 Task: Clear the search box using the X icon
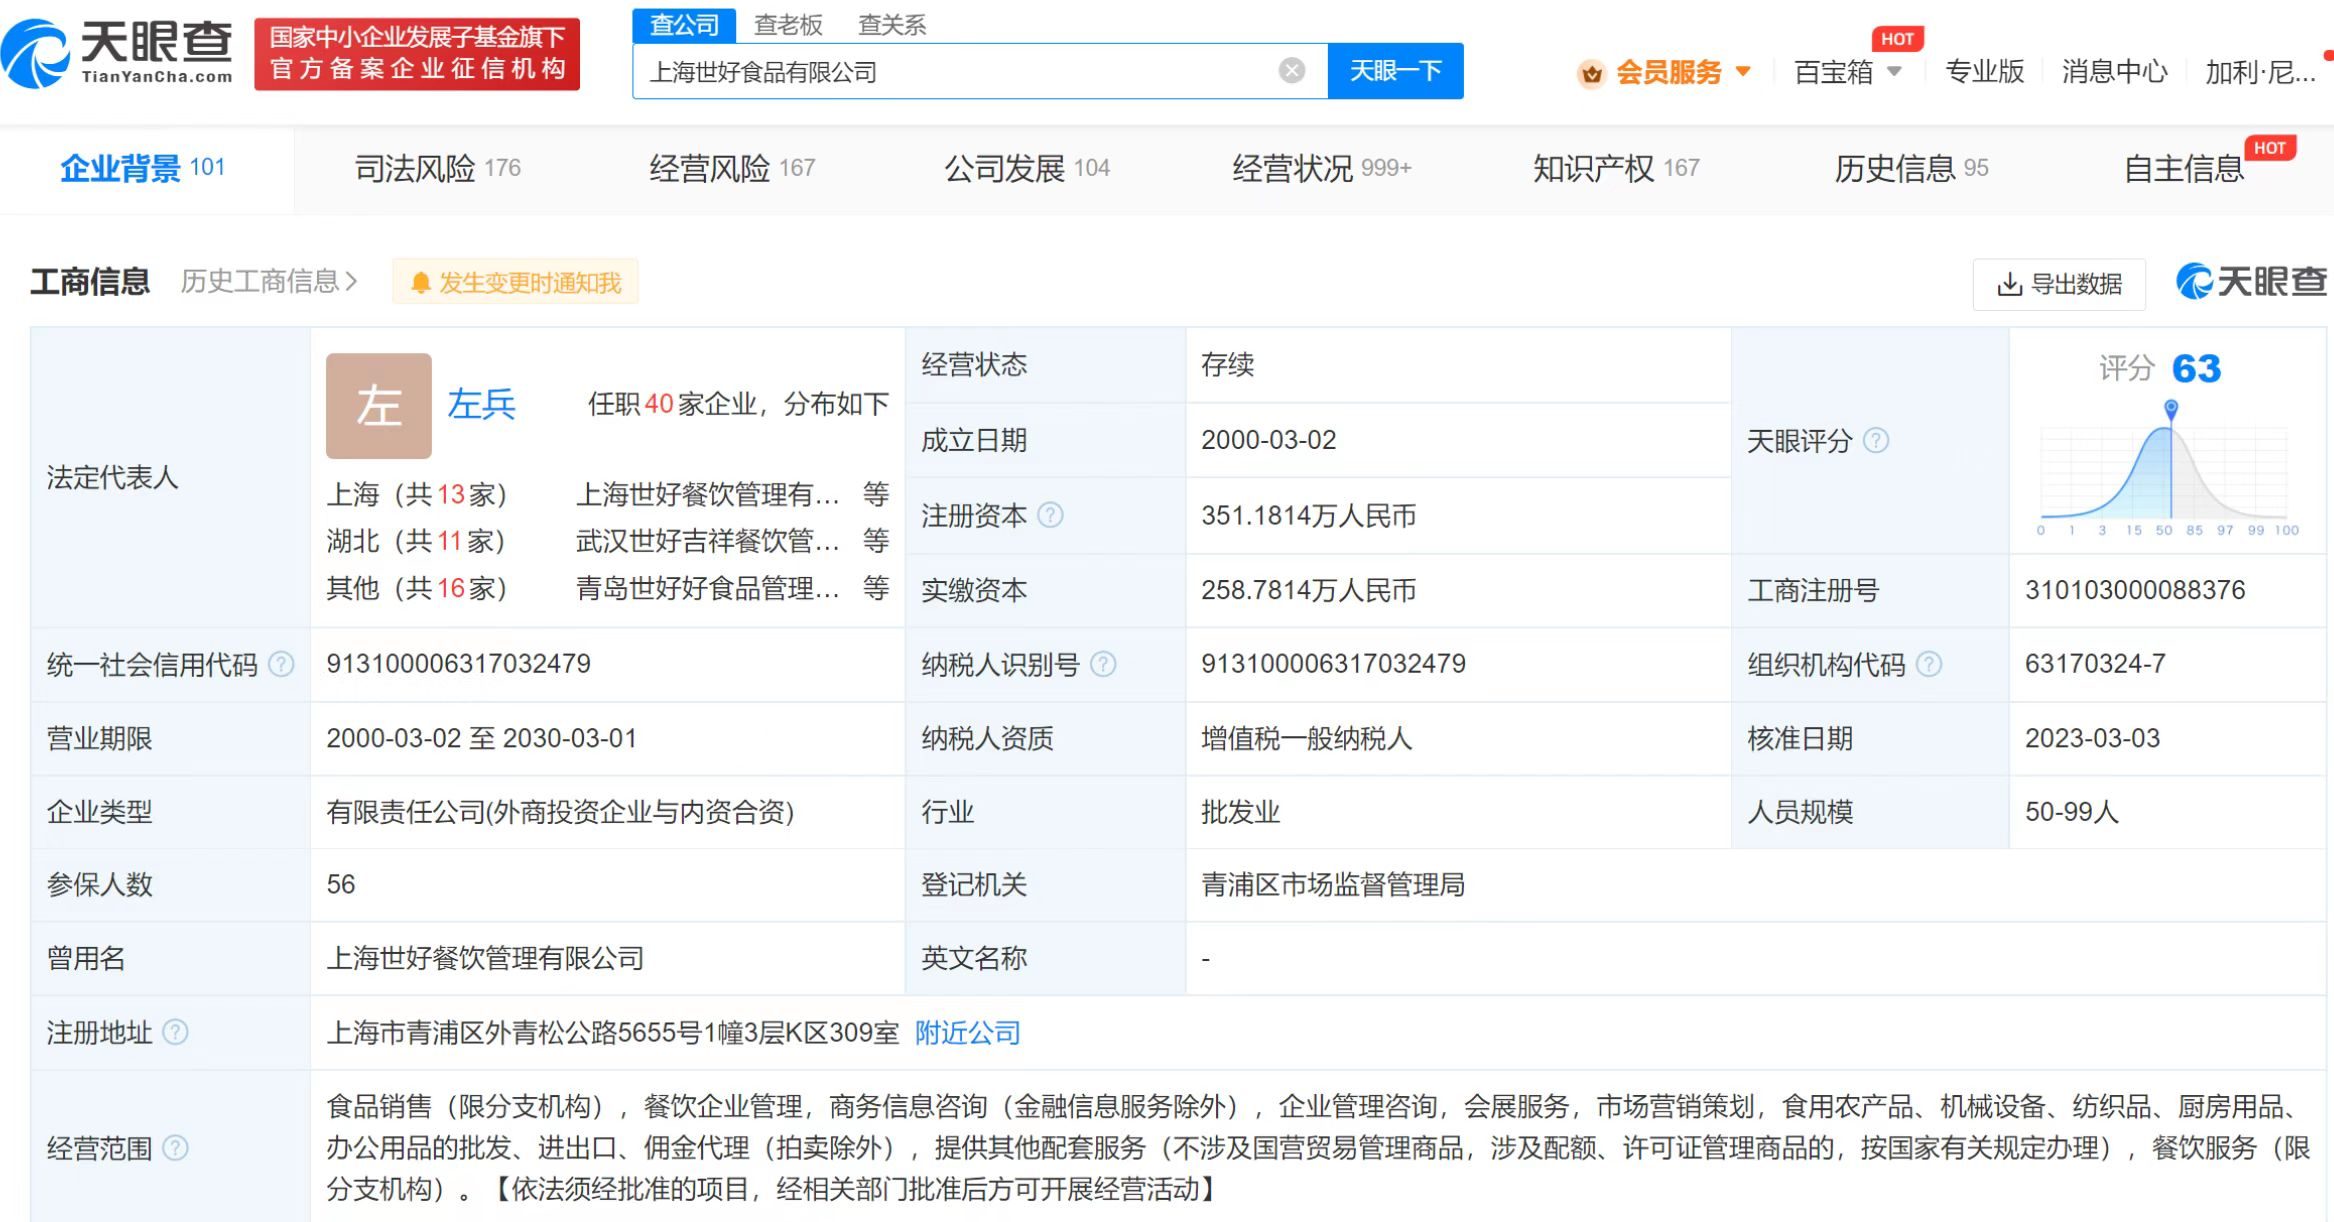[1293, 69]
